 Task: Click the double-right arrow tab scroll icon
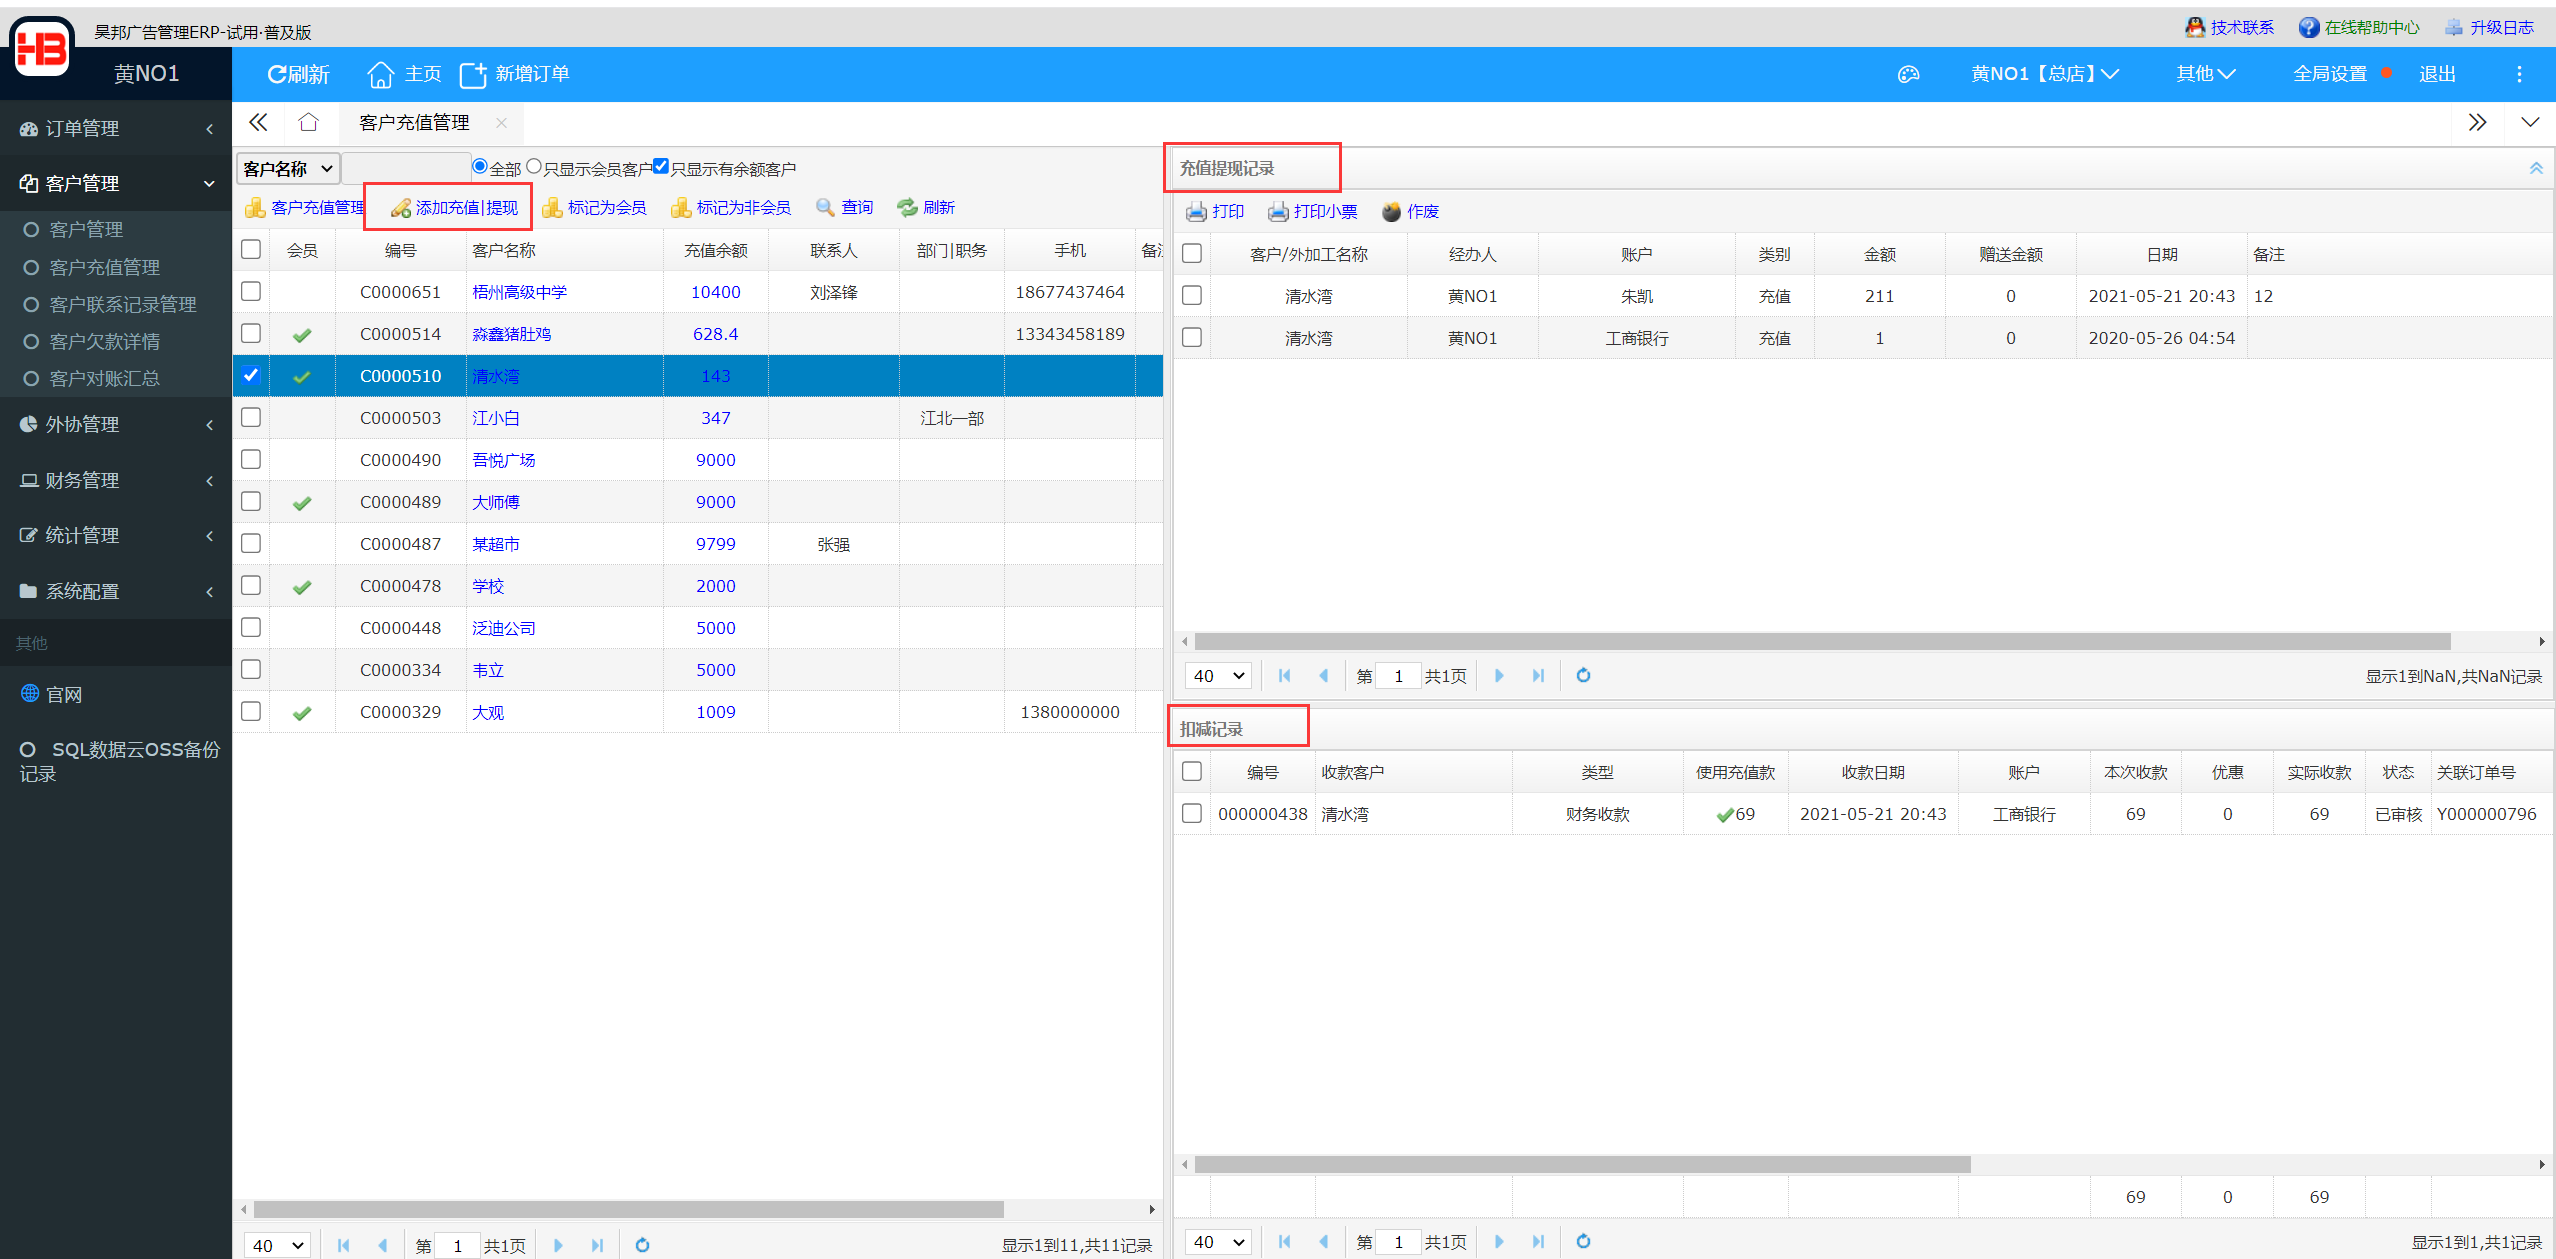[x=2477, y=122]
